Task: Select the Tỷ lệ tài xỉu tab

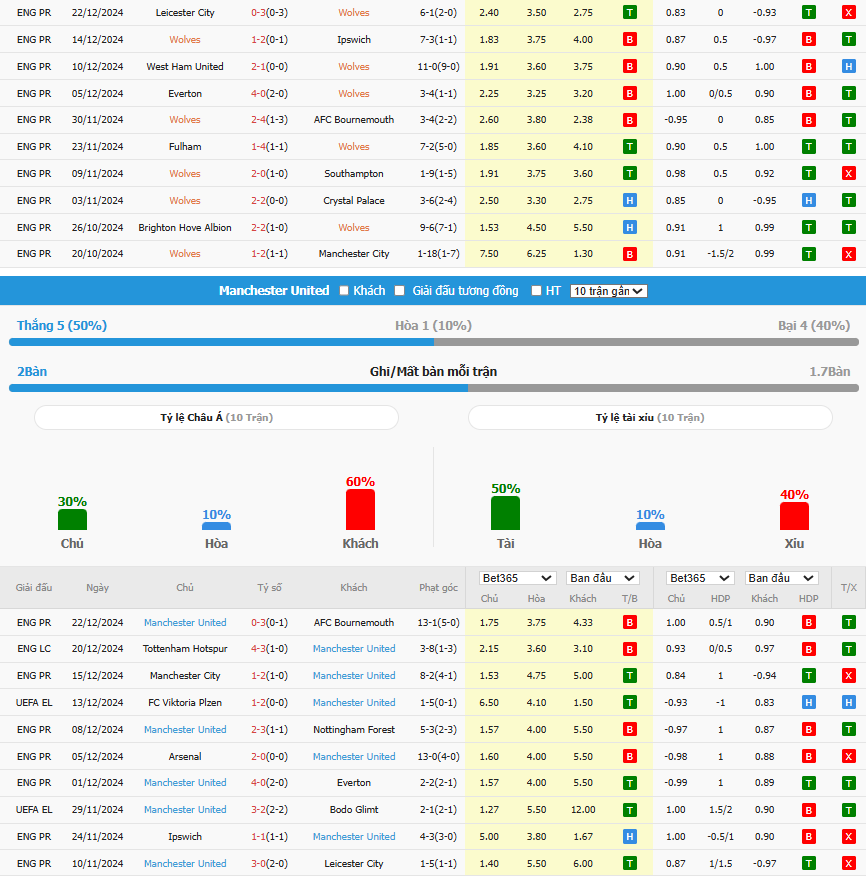Action: click(x=650, y=417)
